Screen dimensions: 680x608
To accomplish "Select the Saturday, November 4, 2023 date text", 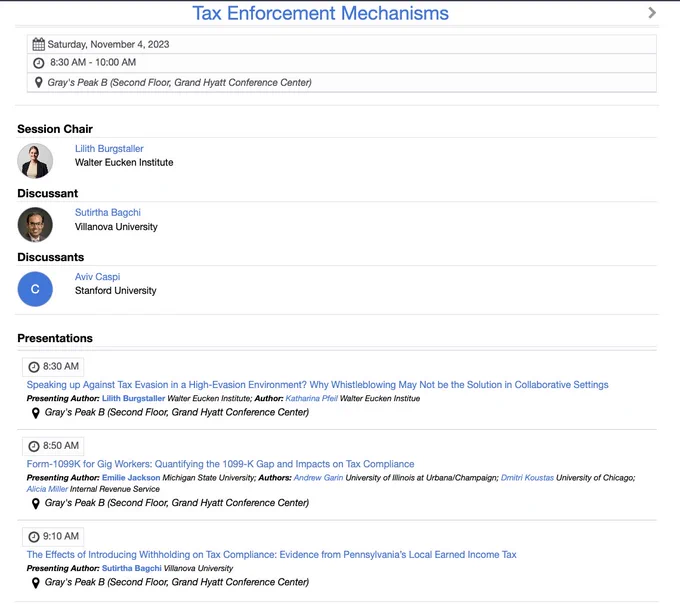I will (108, 44).
